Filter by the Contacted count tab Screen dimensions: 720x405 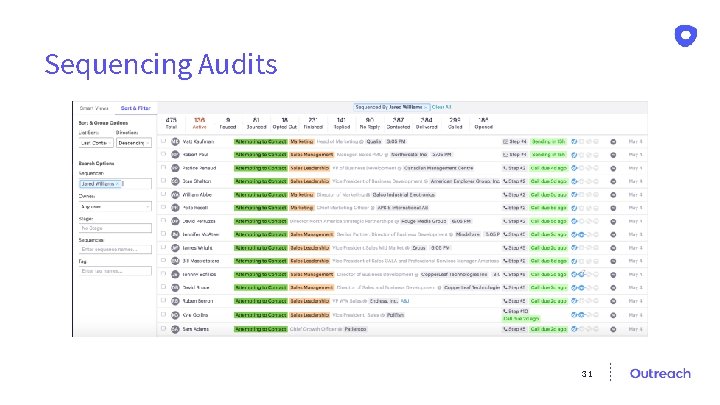tap(398, 123)
